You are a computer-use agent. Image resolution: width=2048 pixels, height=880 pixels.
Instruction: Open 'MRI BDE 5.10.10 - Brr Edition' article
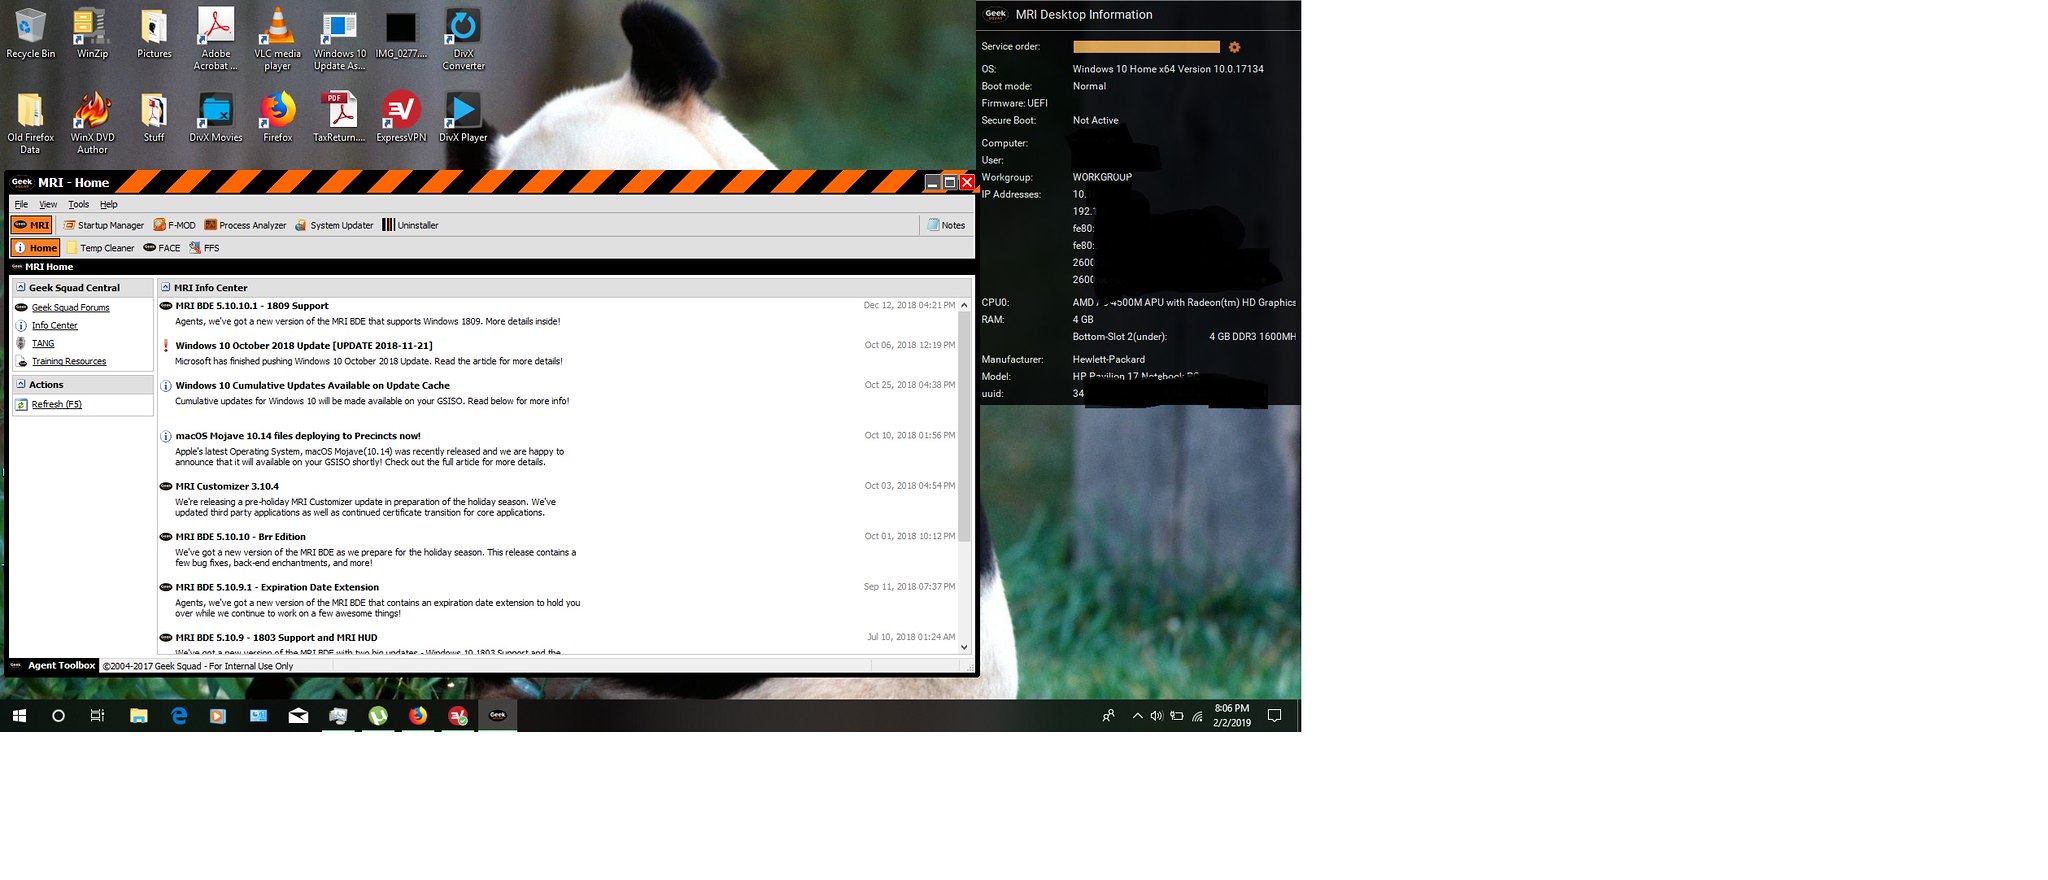tap(241, 537)
